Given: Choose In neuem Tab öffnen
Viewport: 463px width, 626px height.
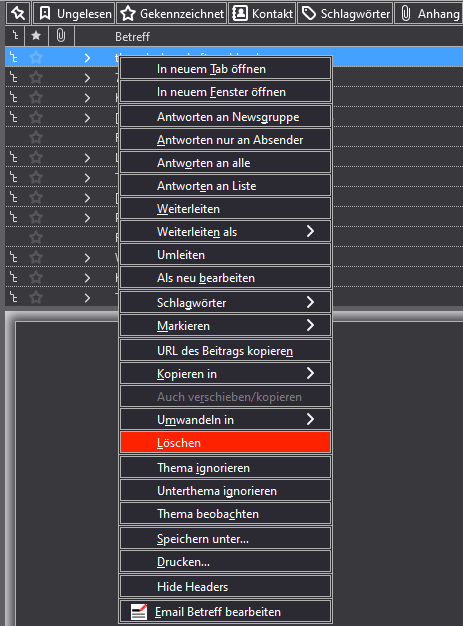Looking at the screenshot, I should point(226,69).
